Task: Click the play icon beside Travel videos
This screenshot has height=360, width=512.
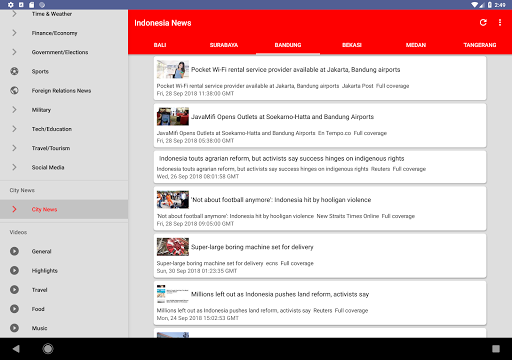Action: pos(14,290)
